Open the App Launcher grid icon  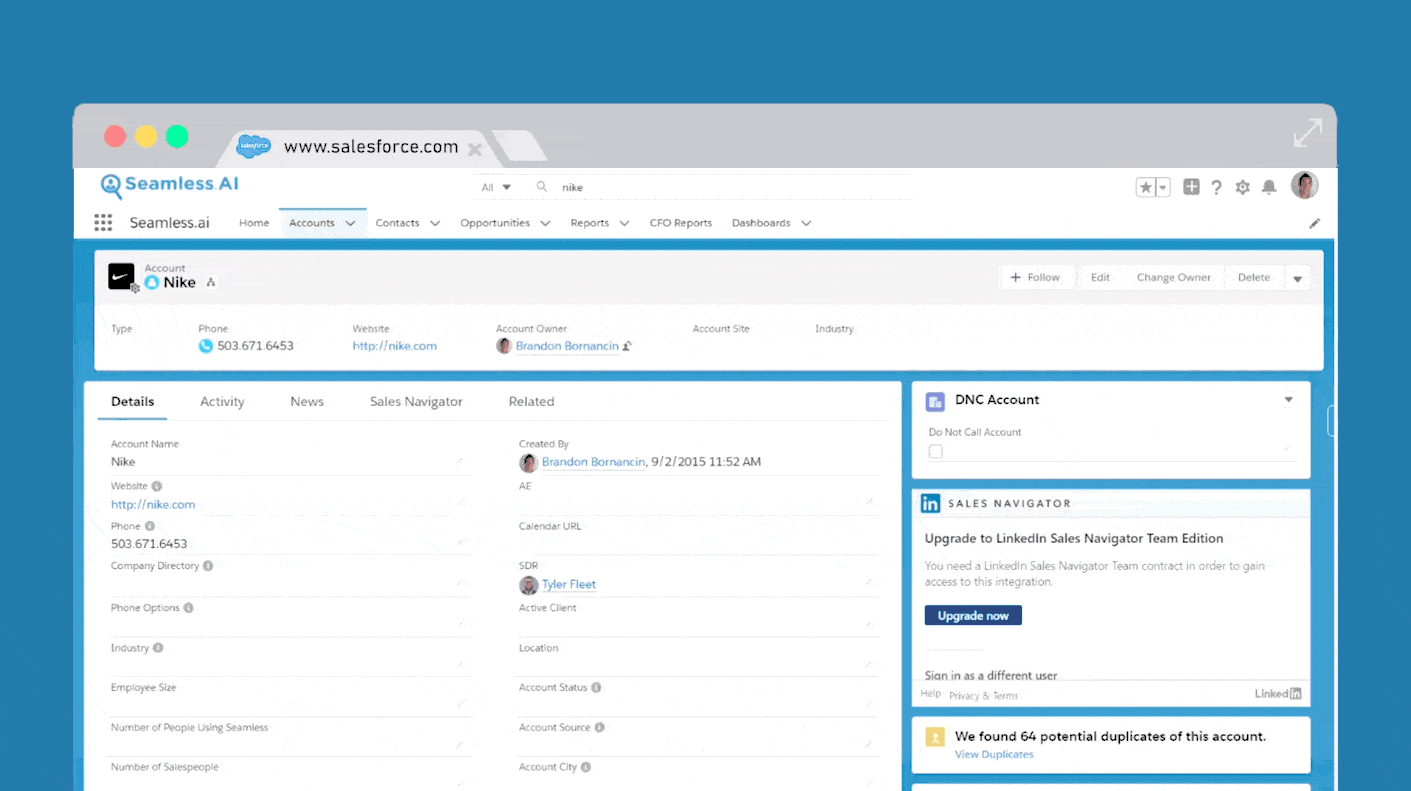103,223
